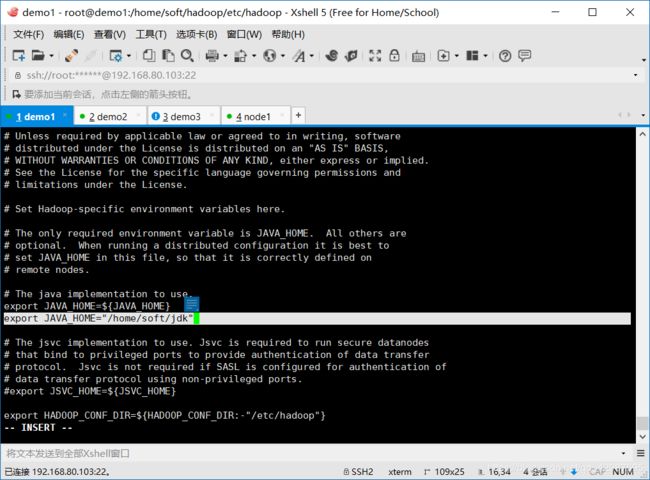Click the SSH2 status bar entry

(359, 472)
